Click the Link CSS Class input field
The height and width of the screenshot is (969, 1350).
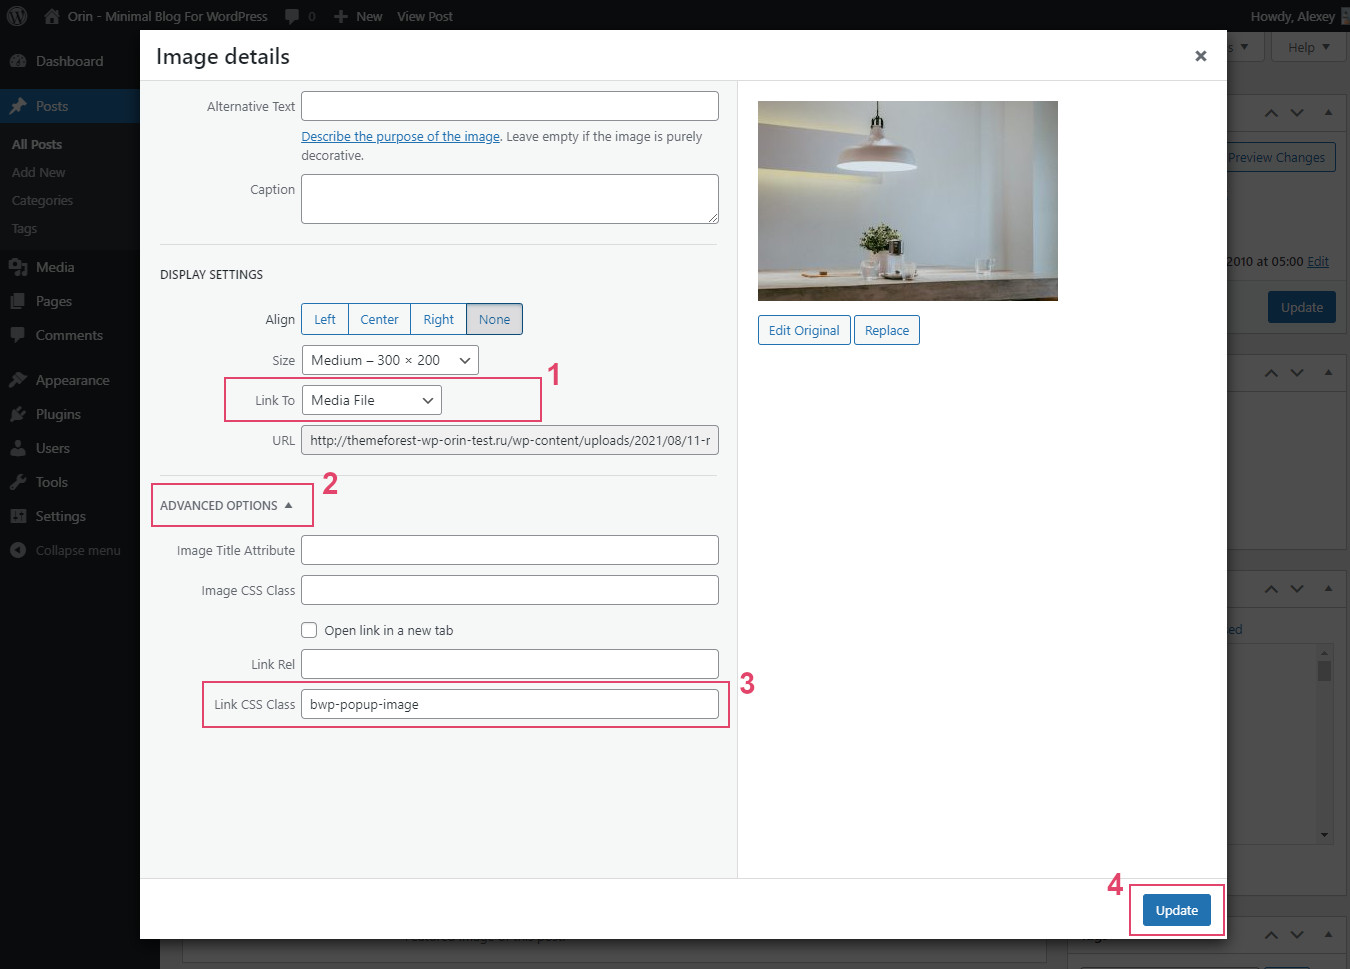click(x=509, y=704)
